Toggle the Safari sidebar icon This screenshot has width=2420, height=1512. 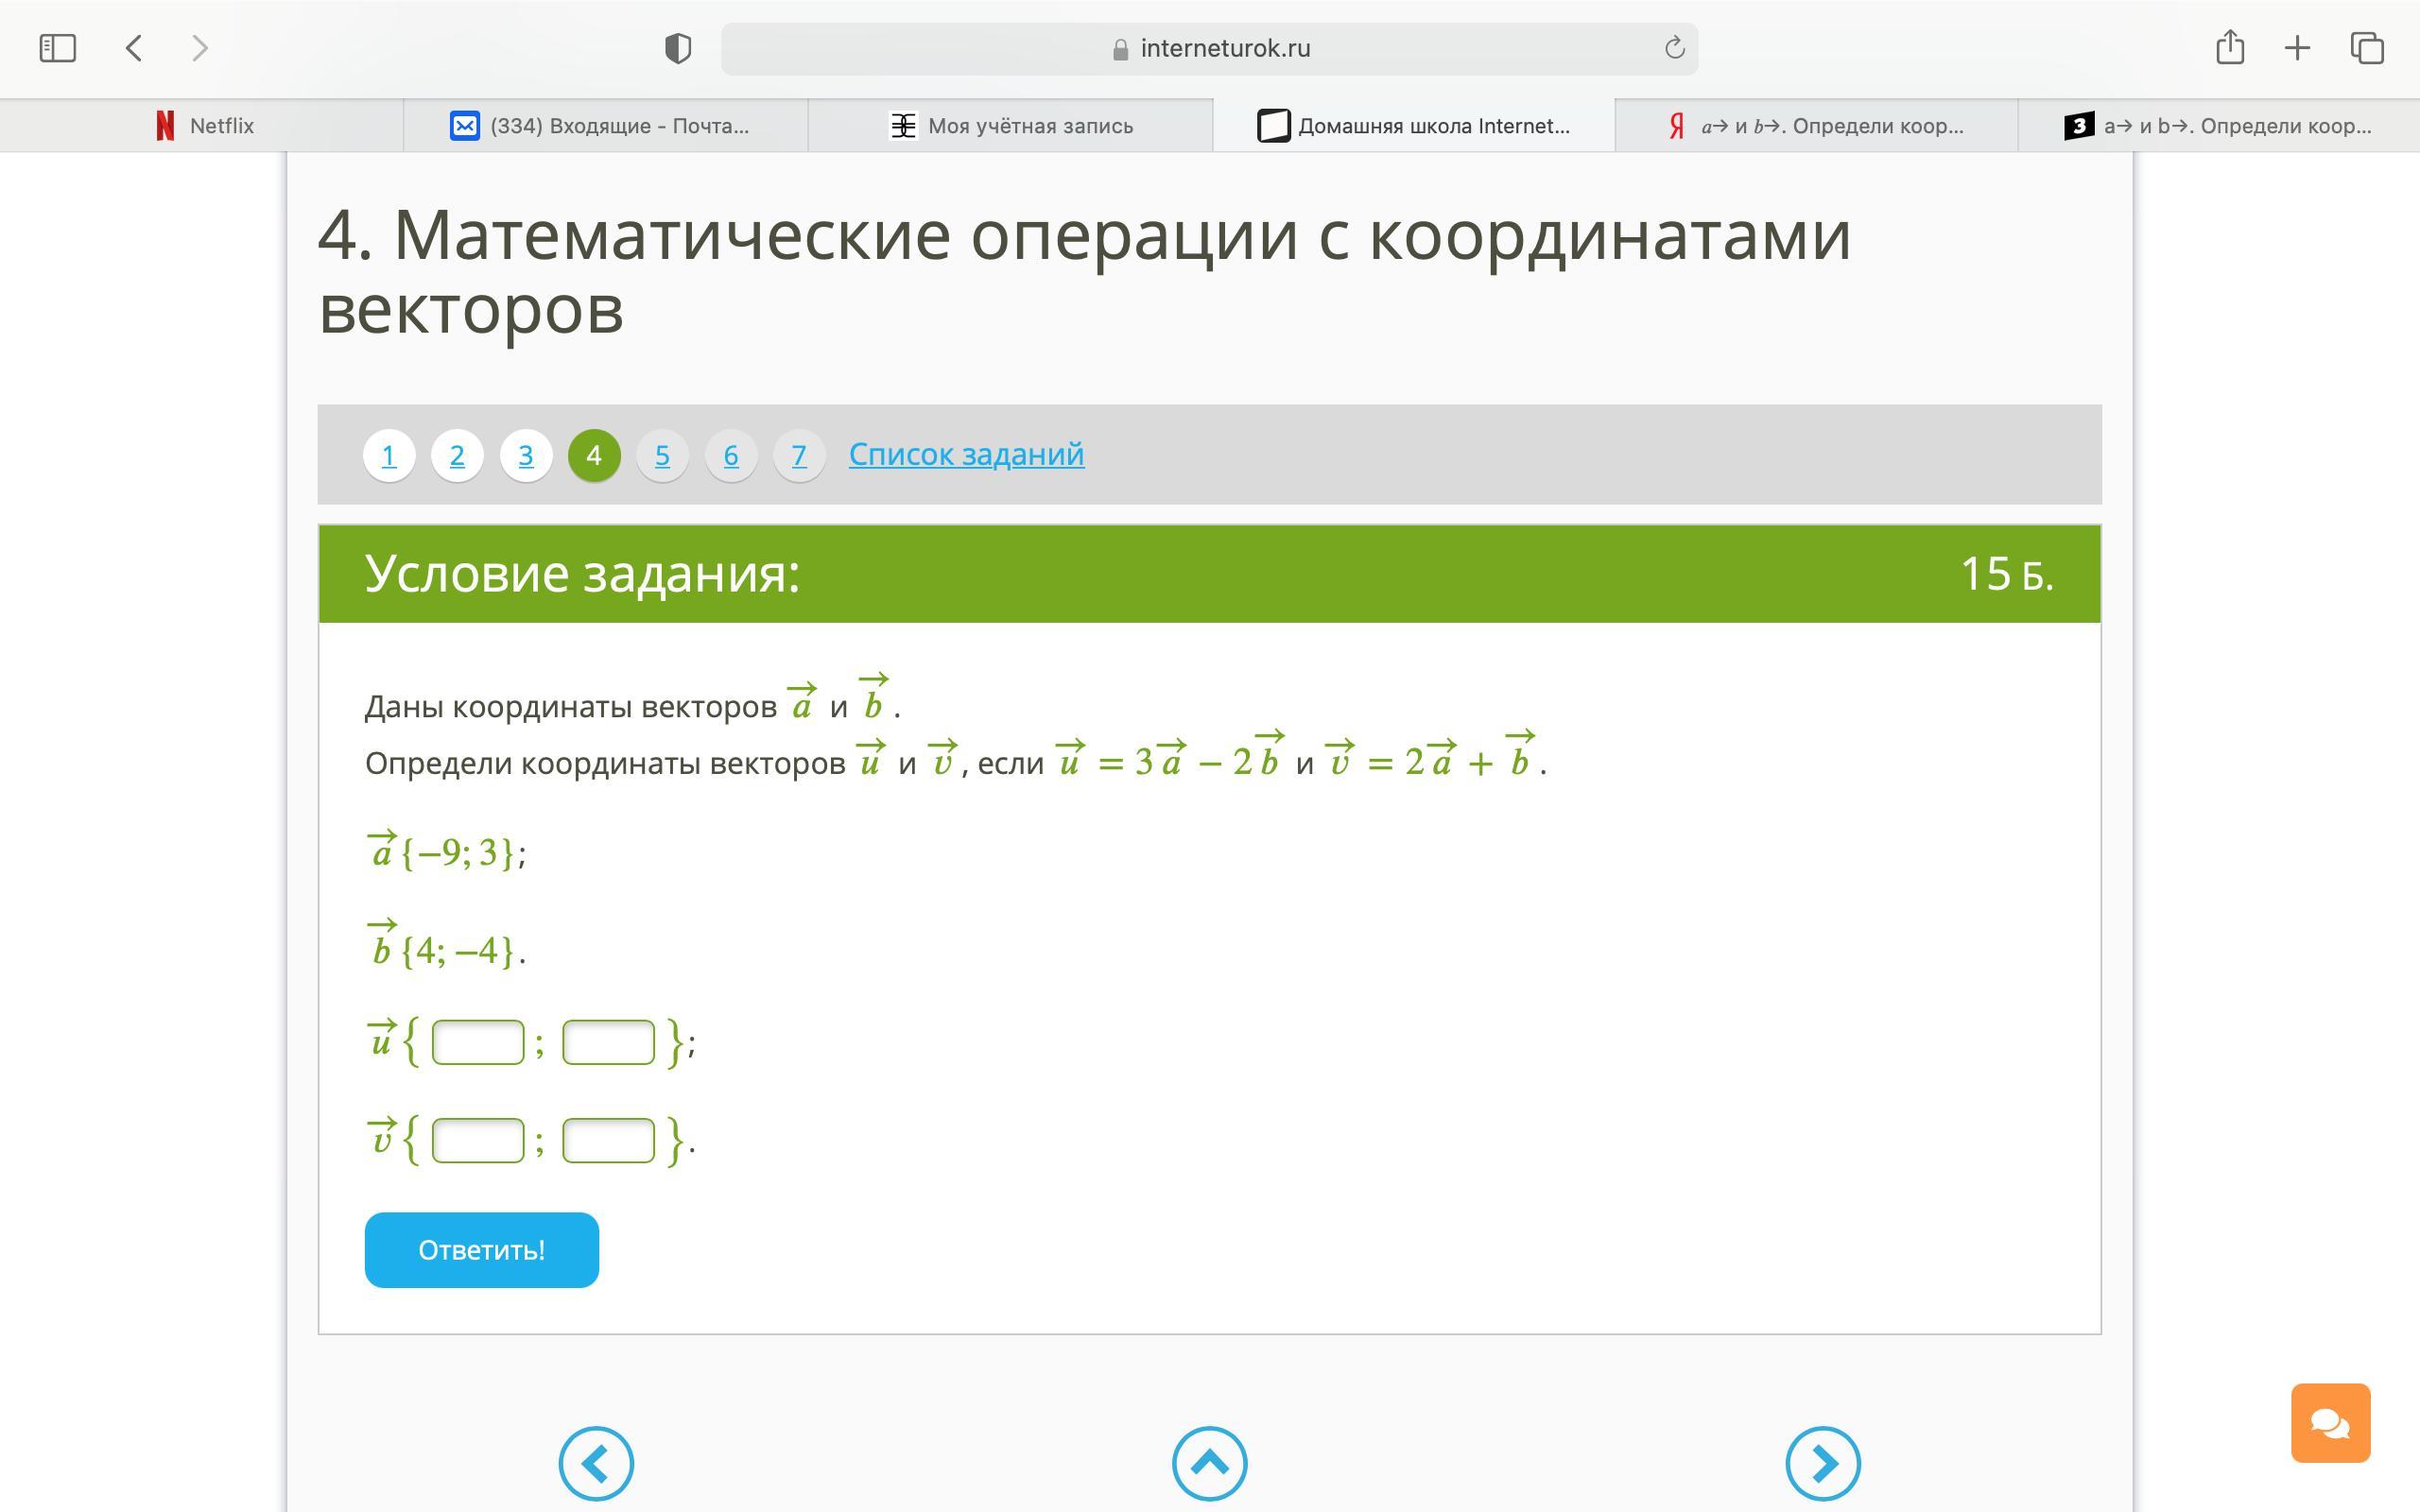pyautogui.click(x=57, y=48)
